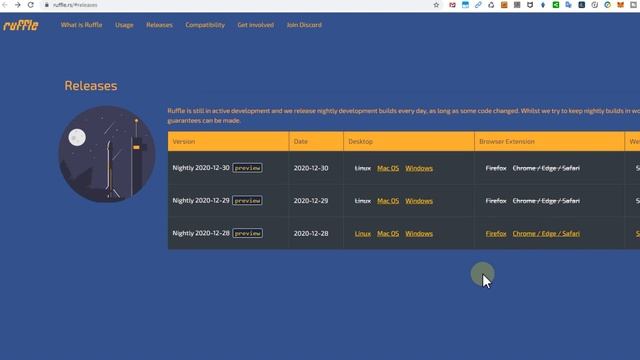
Task: Open the blue calendar extension icon
Action: click(465, 5)
